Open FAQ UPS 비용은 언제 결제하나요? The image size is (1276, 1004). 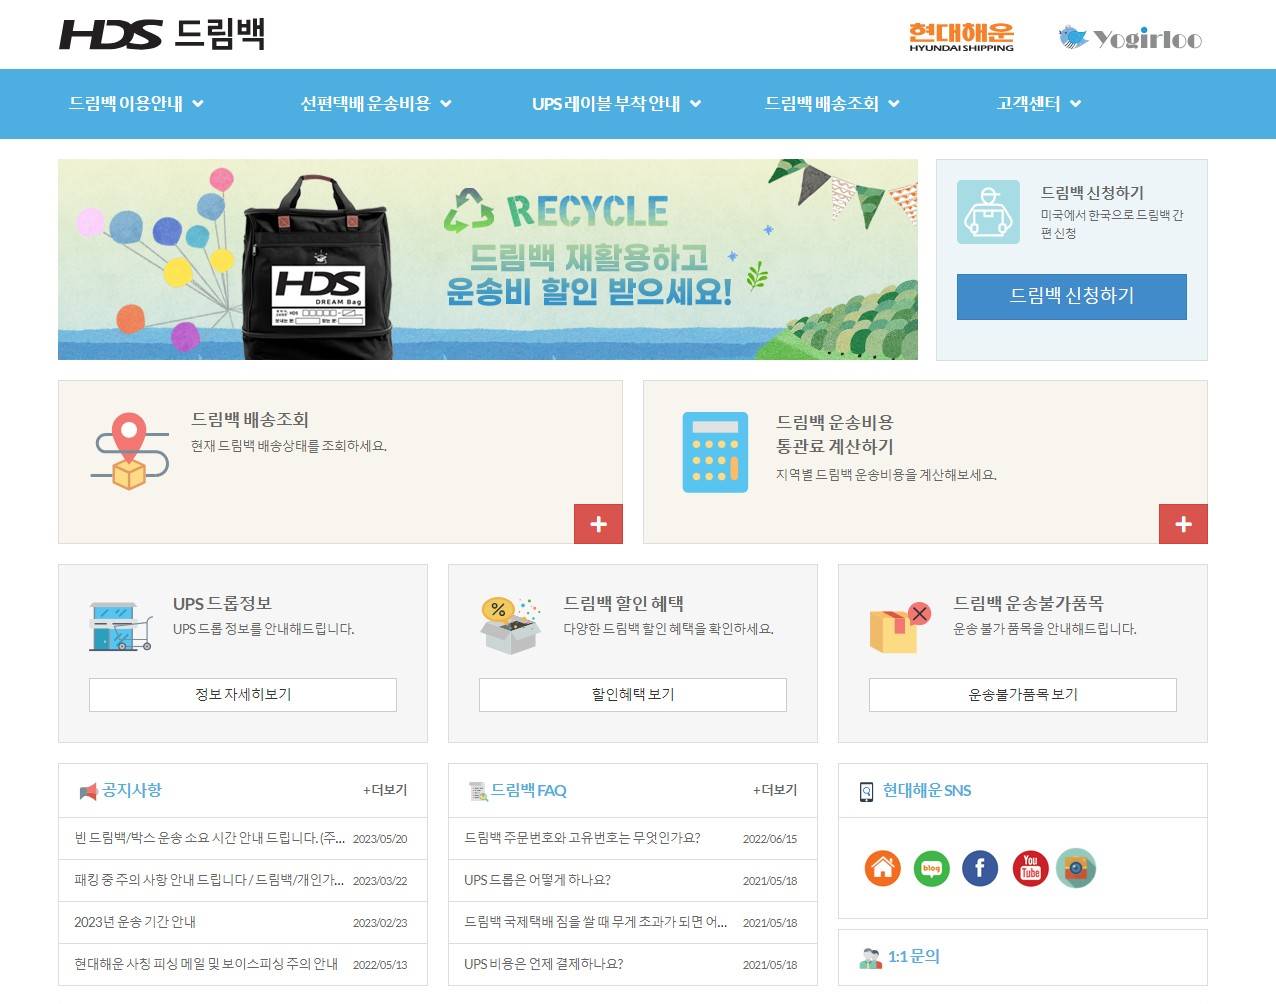click(x=543, y=964)
